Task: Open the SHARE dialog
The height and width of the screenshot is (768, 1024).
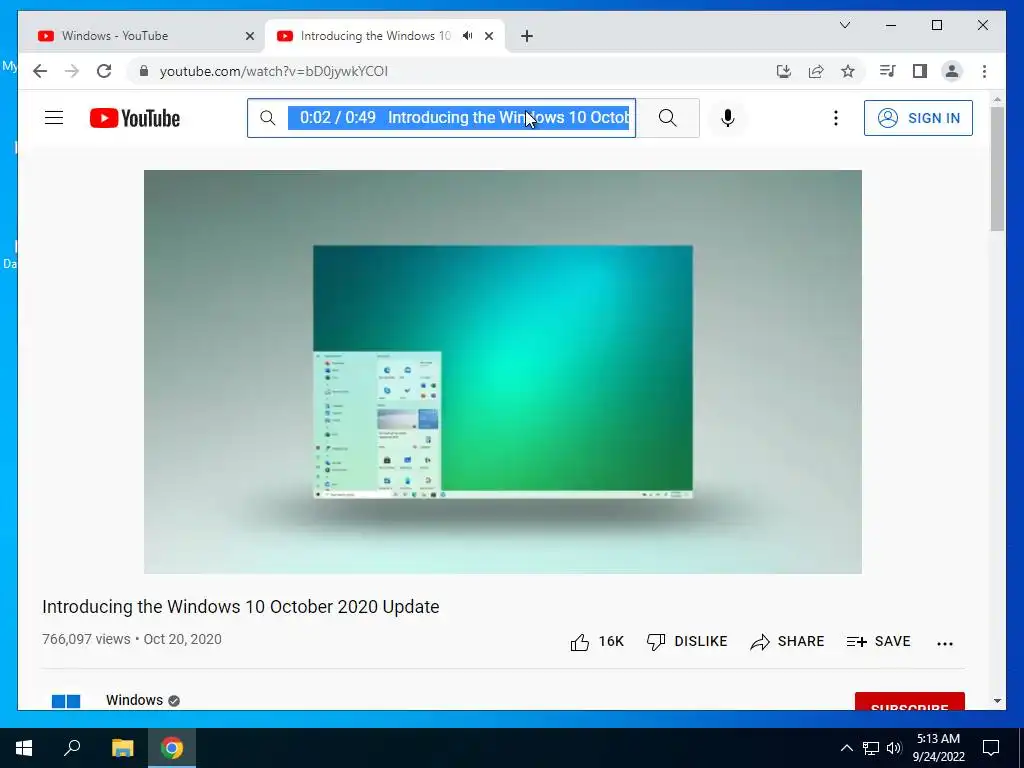Action: (787, 642)
